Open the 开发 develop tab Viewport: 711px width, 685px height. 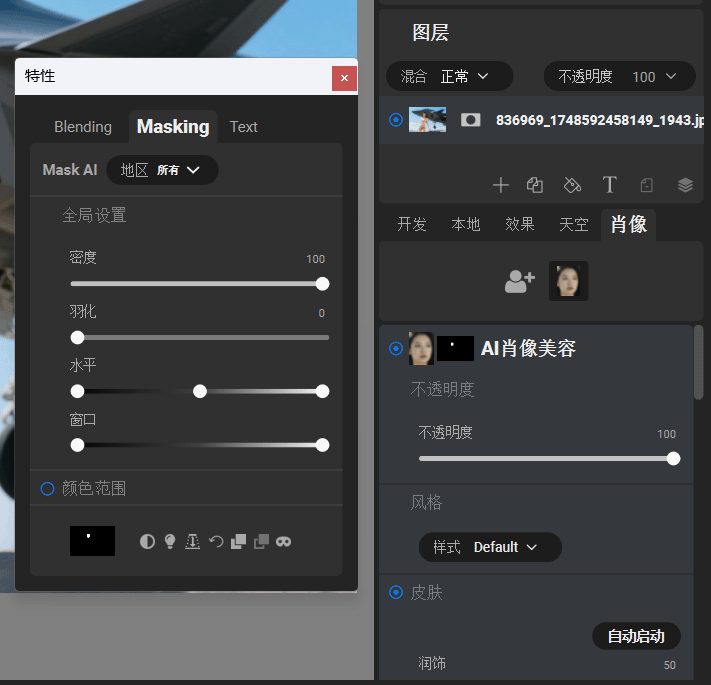pos(412,224)
